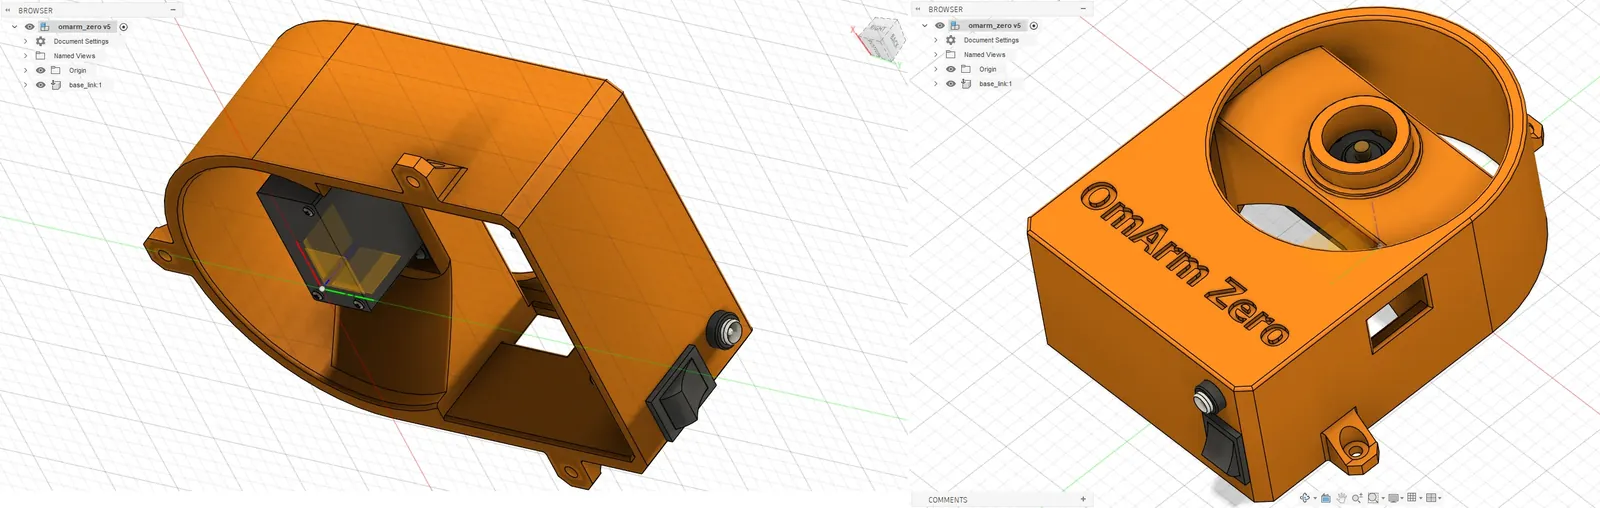Viewport: 1600px width, 508px height.
Task: Toggle Origin visibility eye in left browser
Action: (41, 70)
